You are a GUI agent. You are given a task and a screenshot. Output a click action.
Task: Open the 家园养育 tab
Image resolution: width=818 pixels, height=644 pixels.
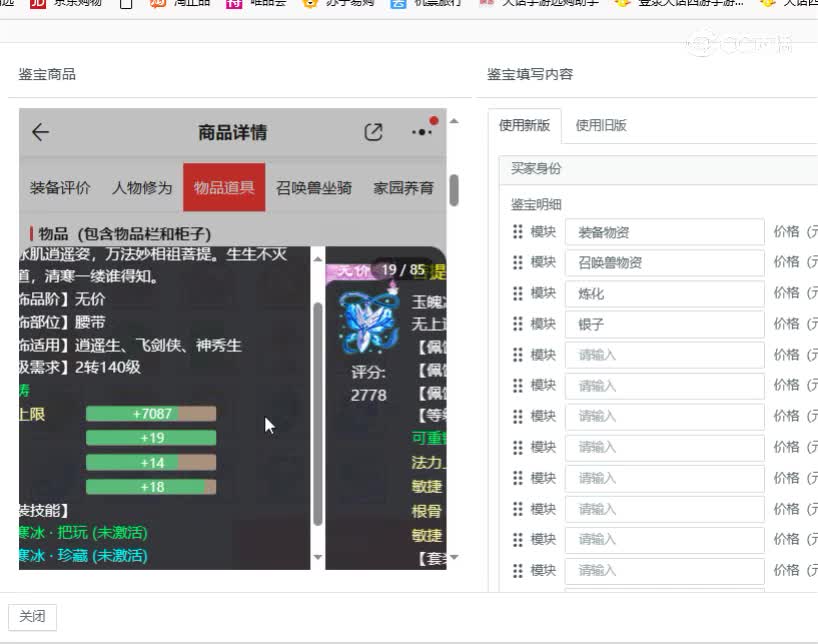point(403,187)
